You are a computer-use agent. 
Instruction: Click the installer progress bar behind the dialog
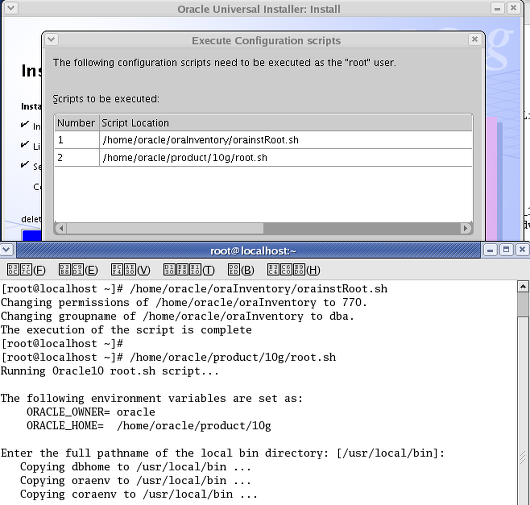tap(31, 235)
